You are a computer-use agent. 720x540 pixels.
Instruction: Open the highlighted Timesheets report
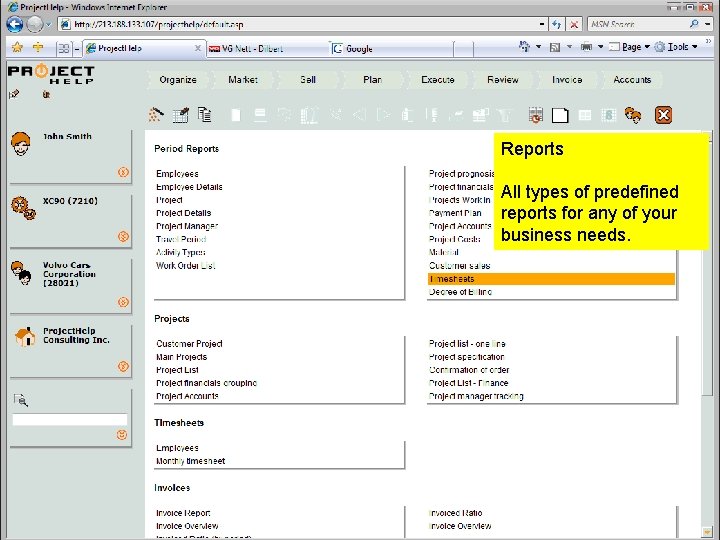(551, 279)
